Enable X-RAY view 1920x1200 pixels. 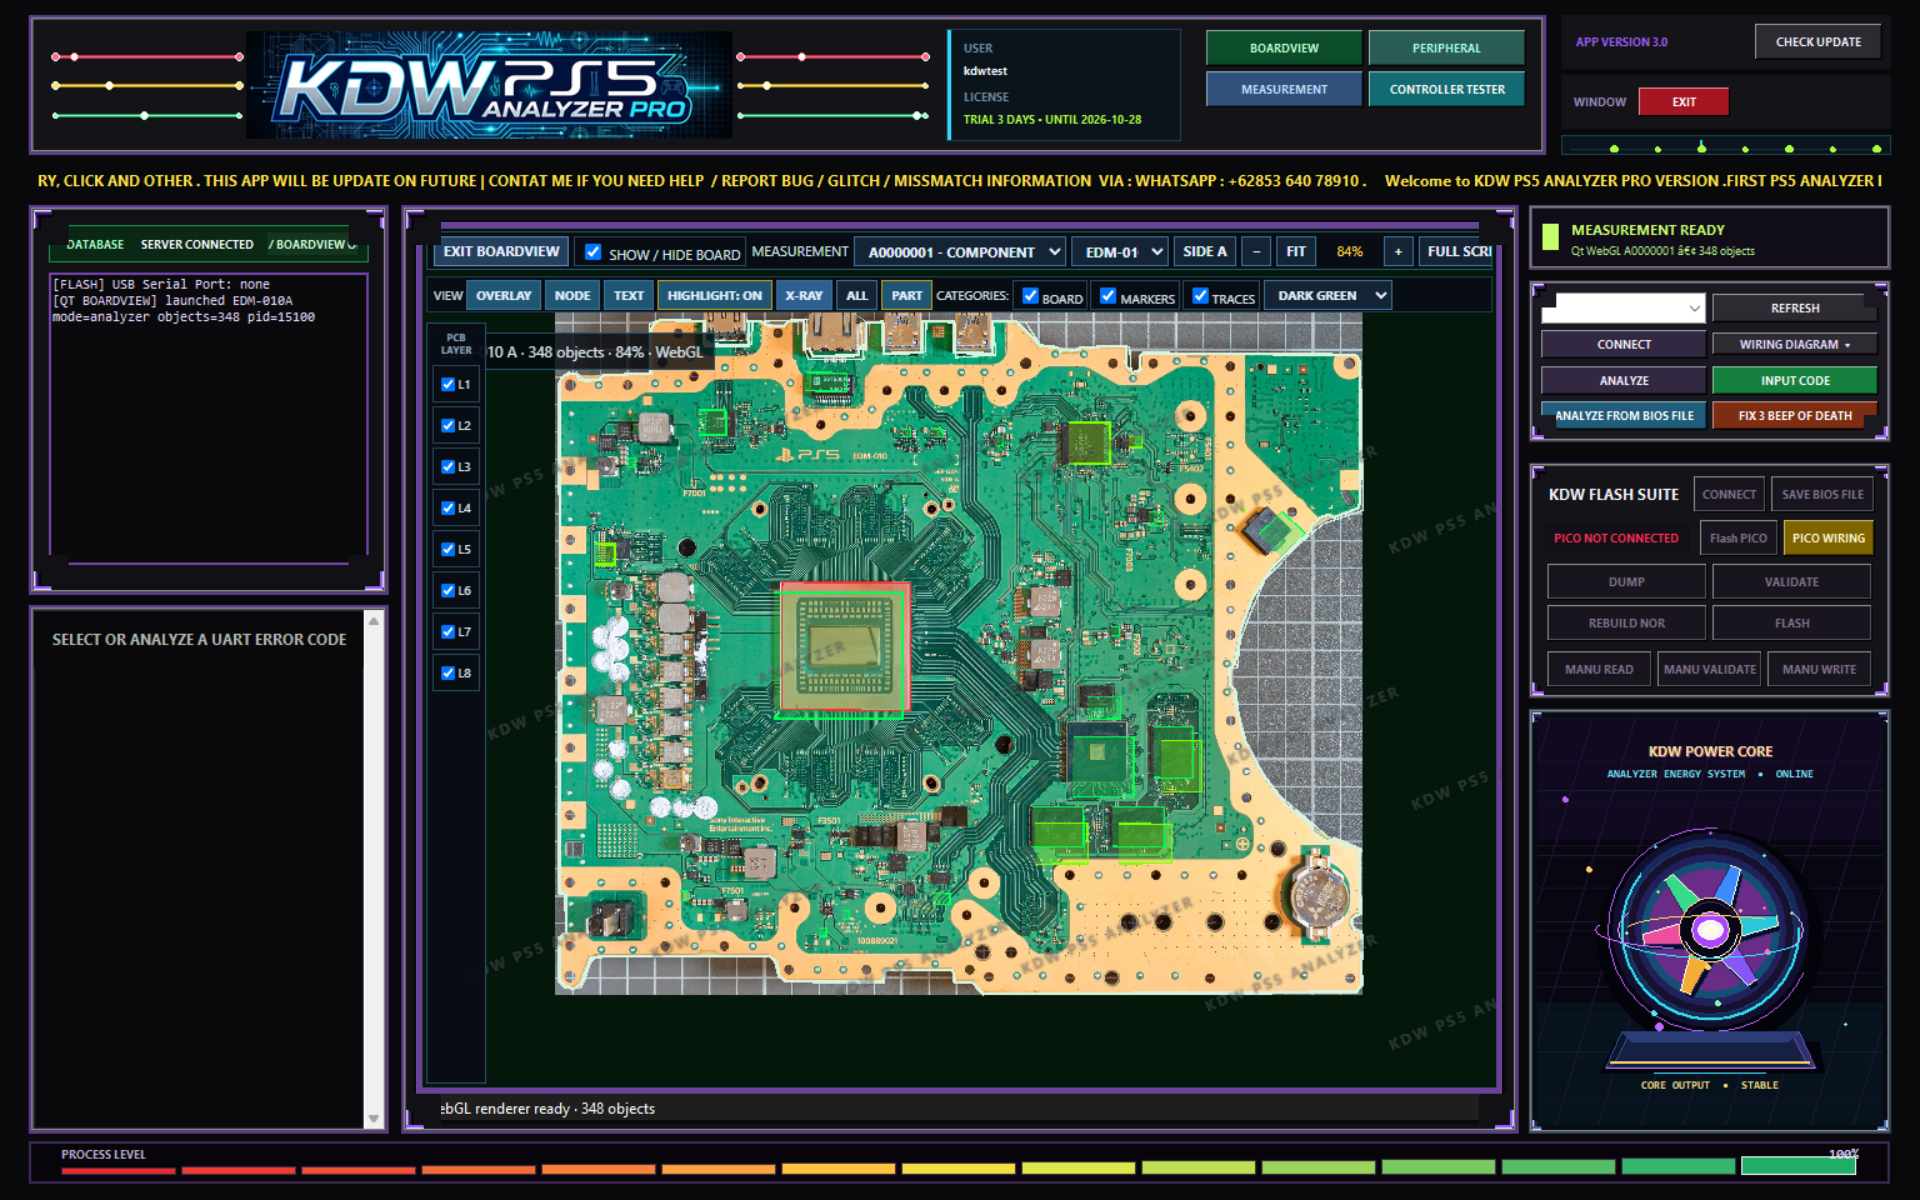pos(803,296)
